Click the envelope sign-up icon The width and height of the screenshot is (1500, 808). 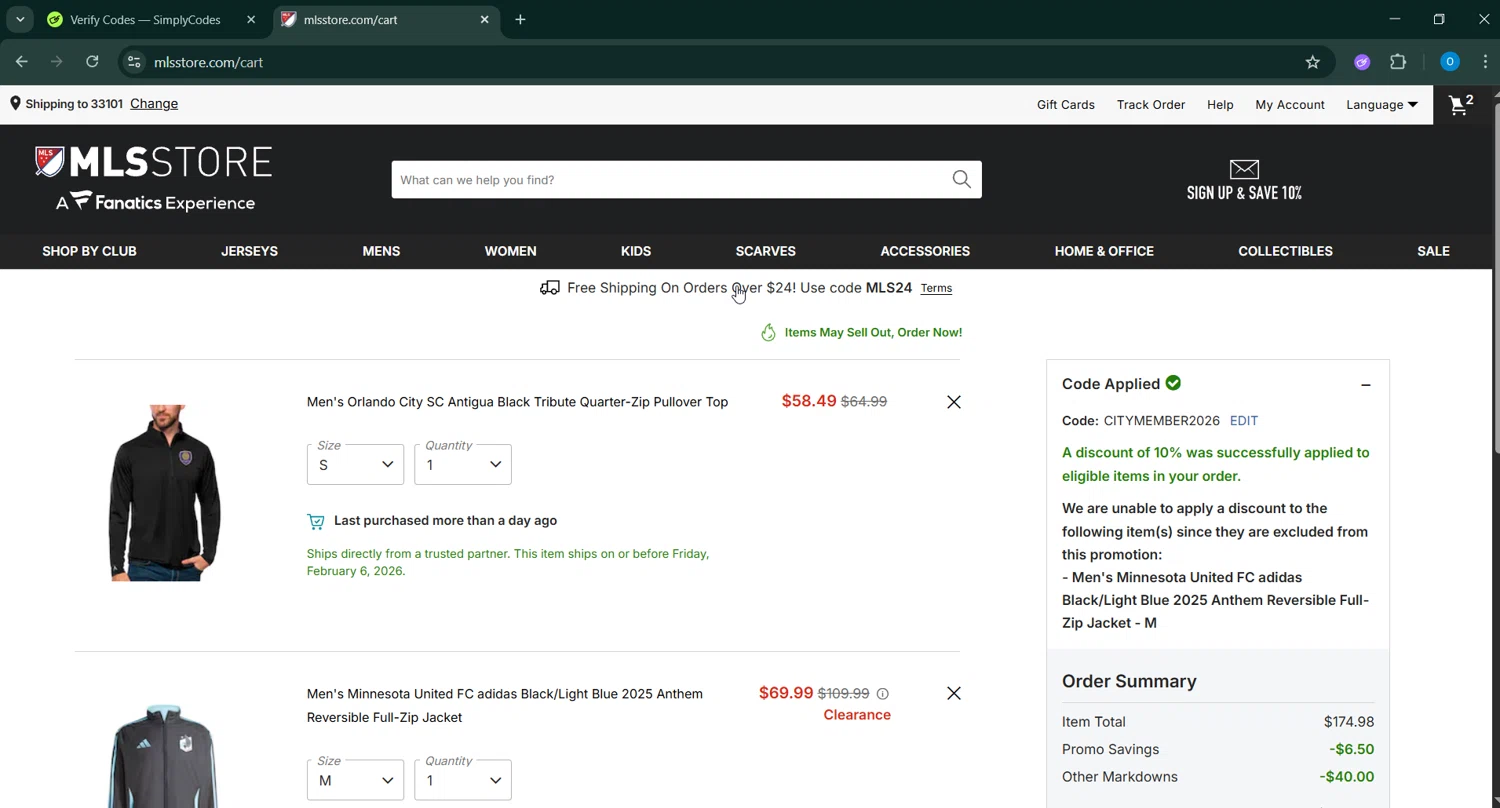click(x=1244, y=169)
